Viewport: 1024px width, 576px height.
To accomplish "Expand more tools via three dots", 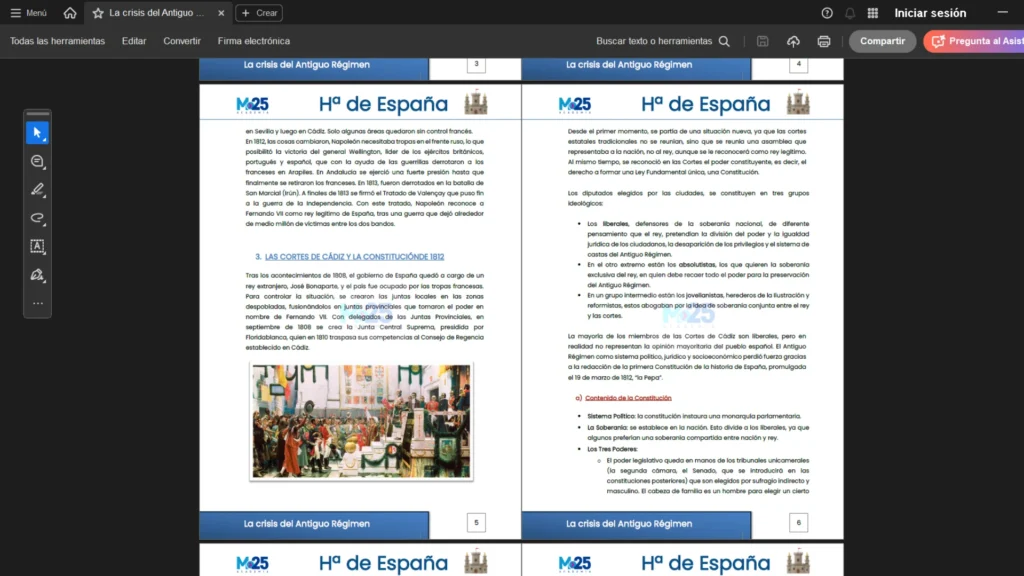I will point(37,303).
